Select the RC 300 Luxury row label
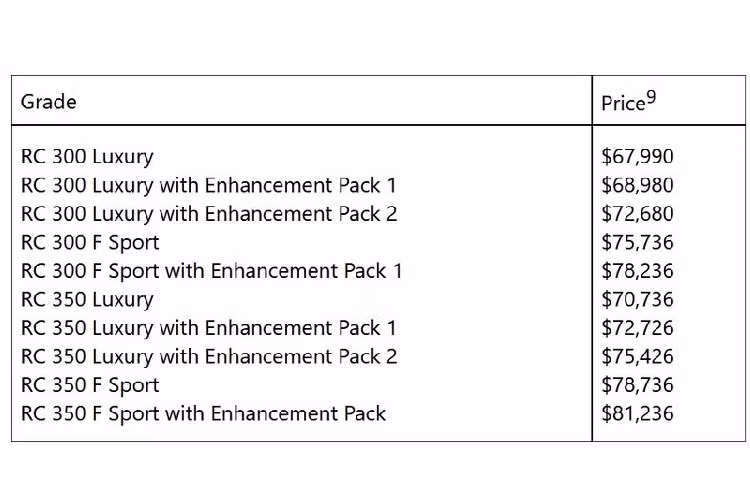This screenshot has height=500, width=750. tap(87, 156)
